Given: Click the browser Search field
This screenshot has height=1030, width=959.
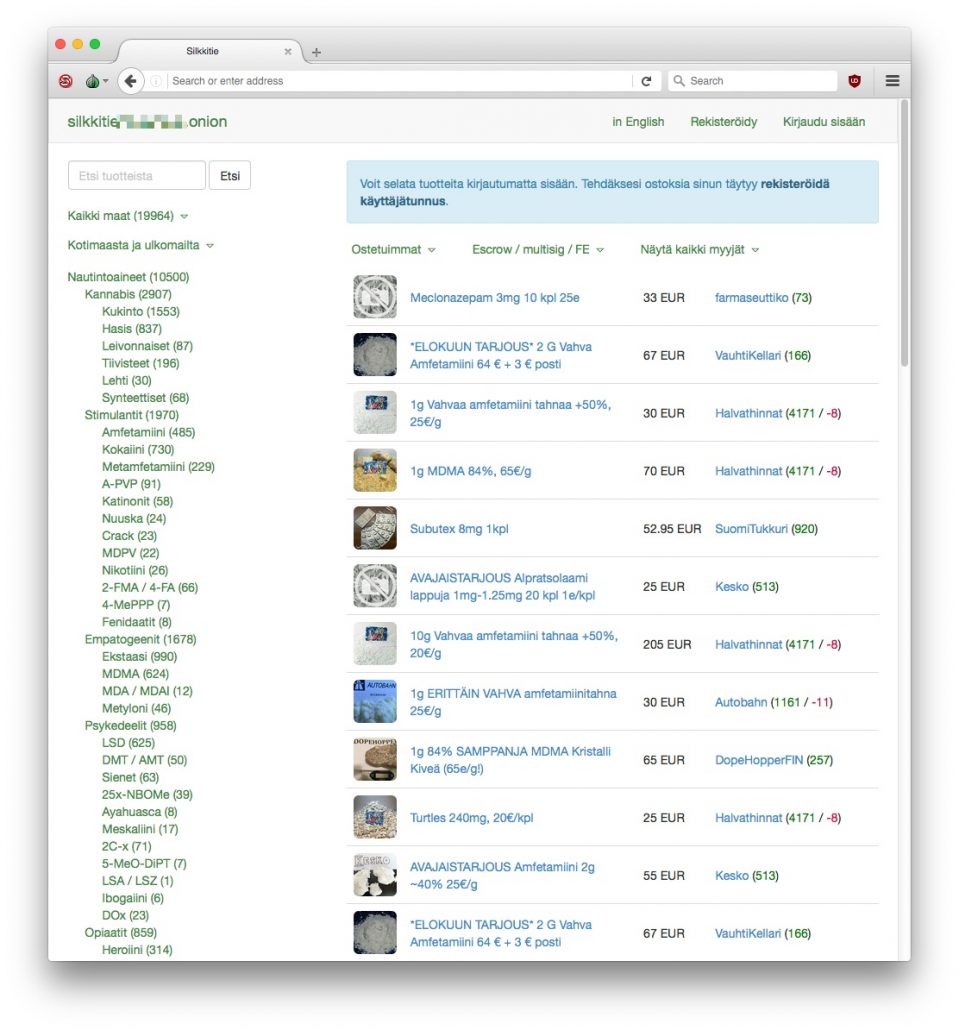Looking at the screenshot, I should point(752,81).
